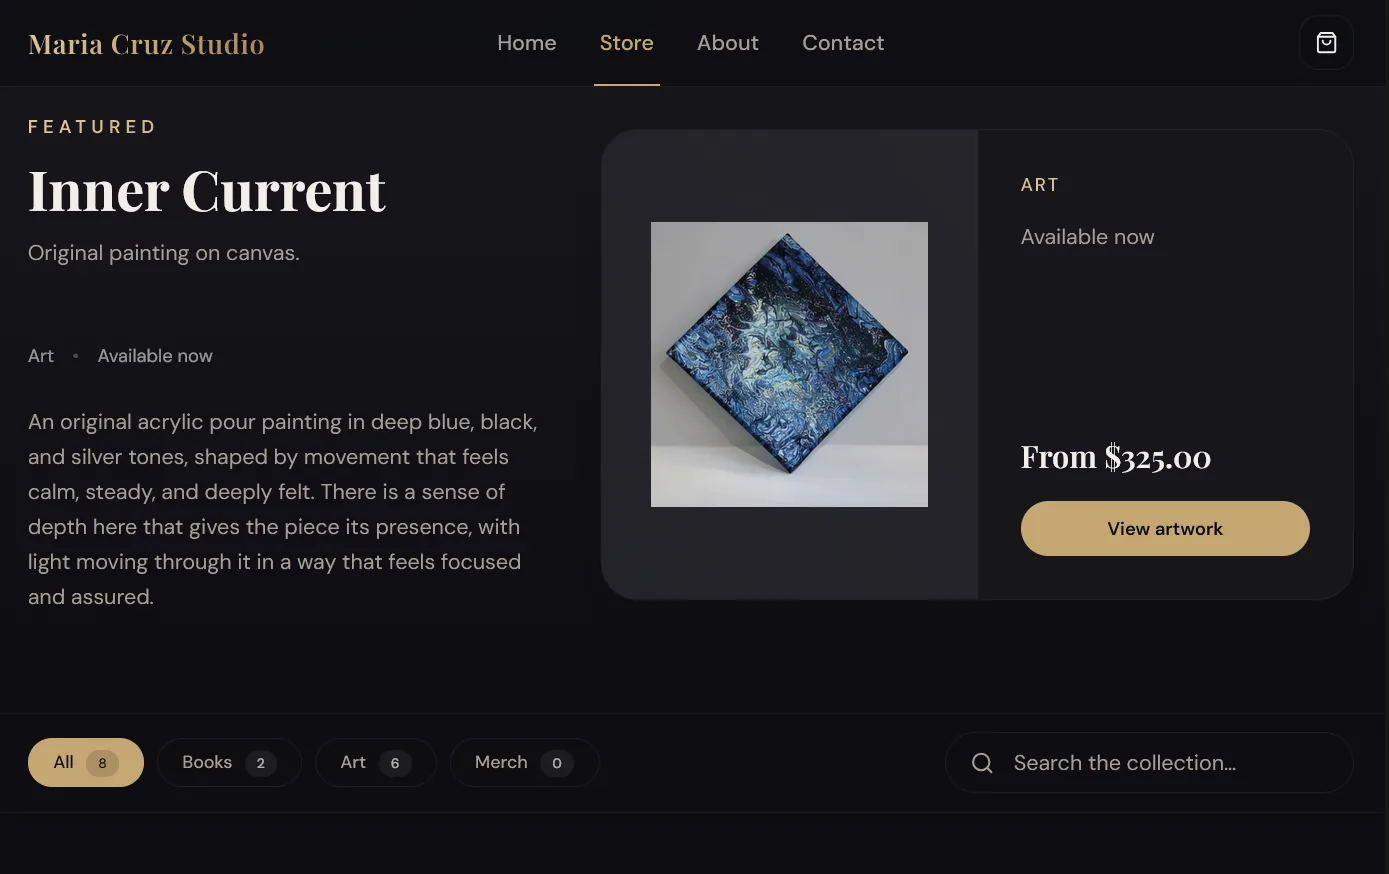This screenshot has width=1389, height=874.
Task: Click the count badge on Books filter
Action: [261, 763]
